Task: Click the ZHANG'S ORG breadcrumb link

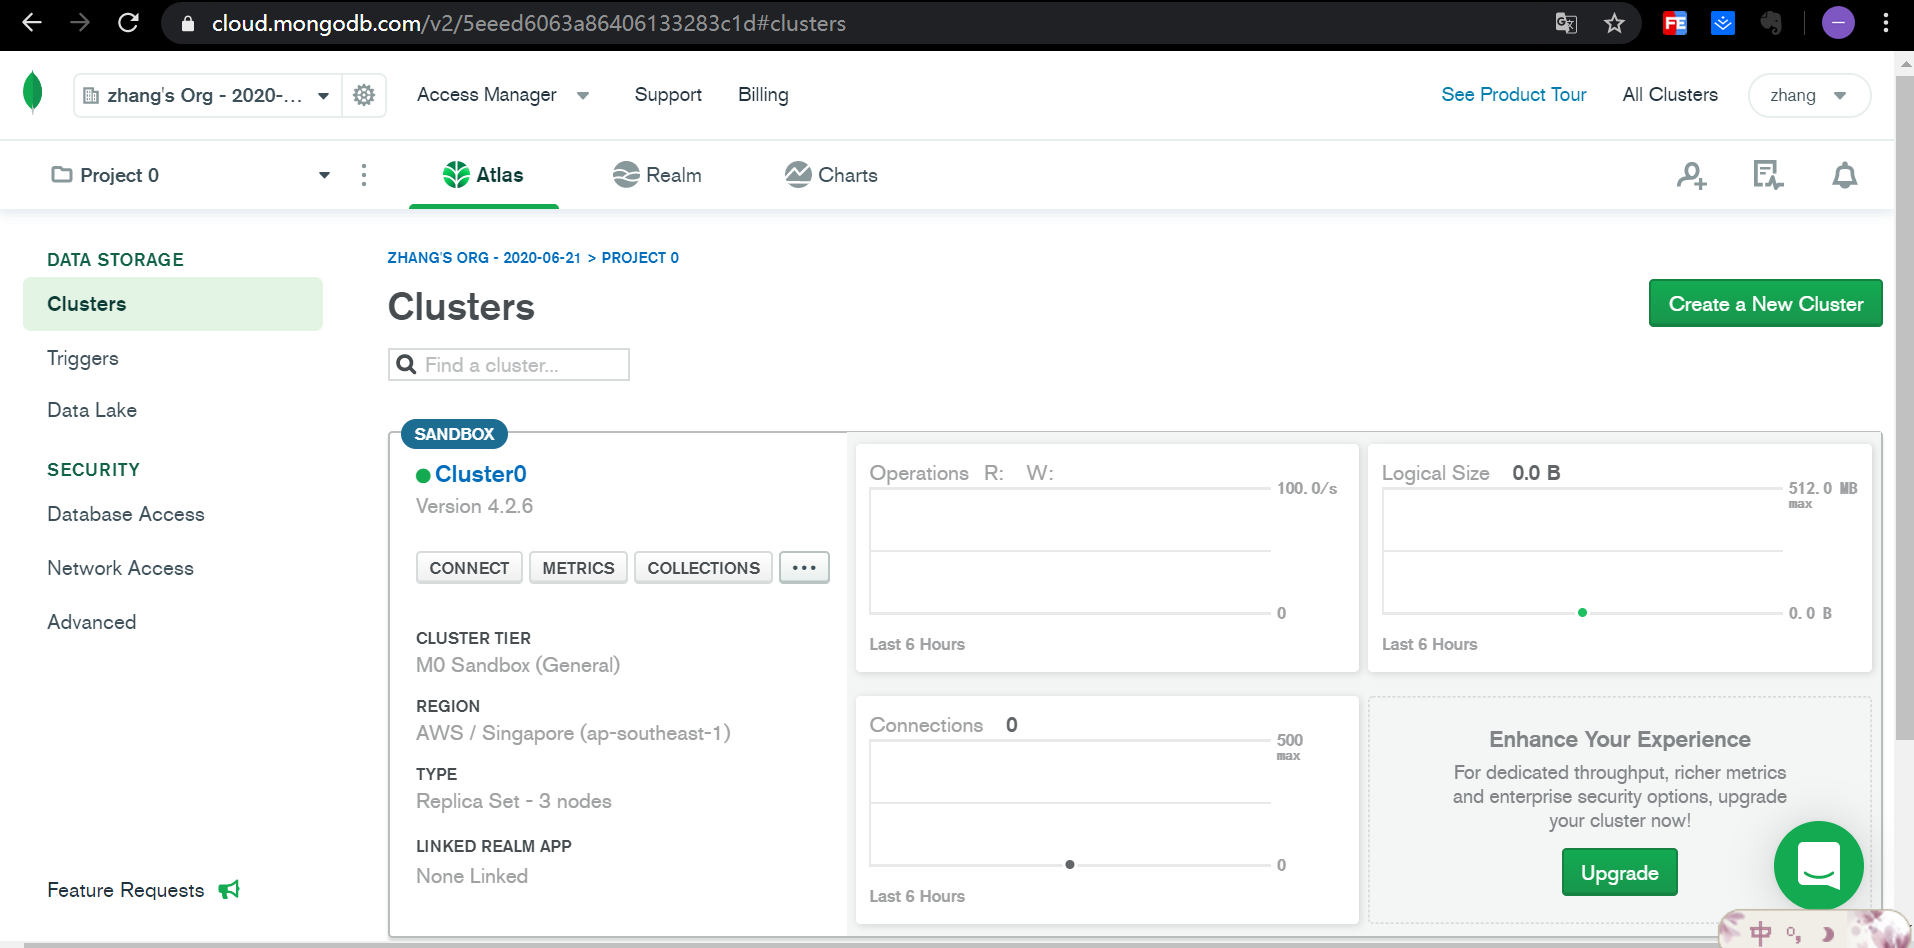Action: pos(484,258)
